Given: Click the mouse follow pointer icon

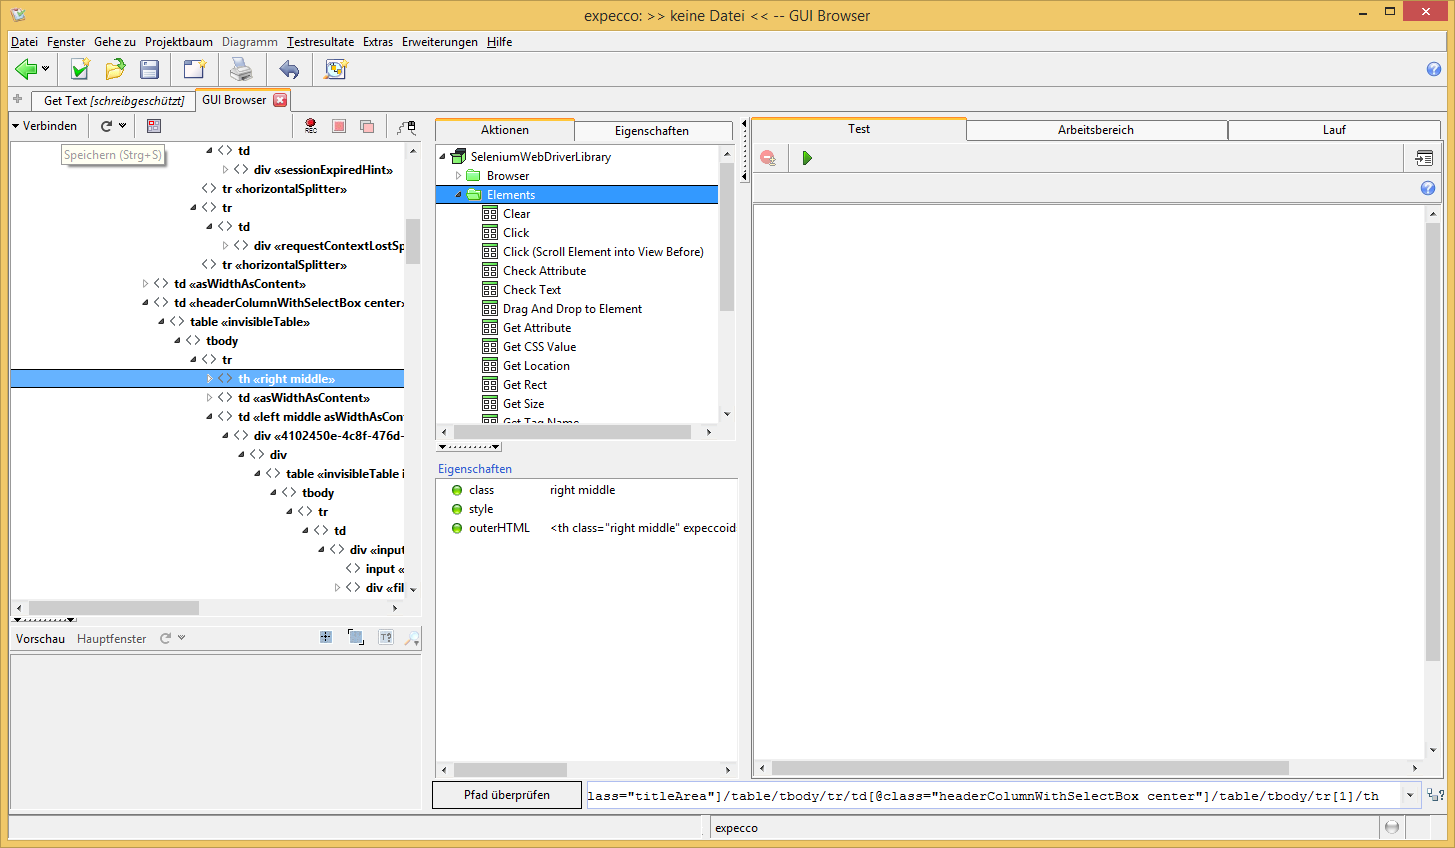Looking at the screenshot, I should tap(406, 126).
